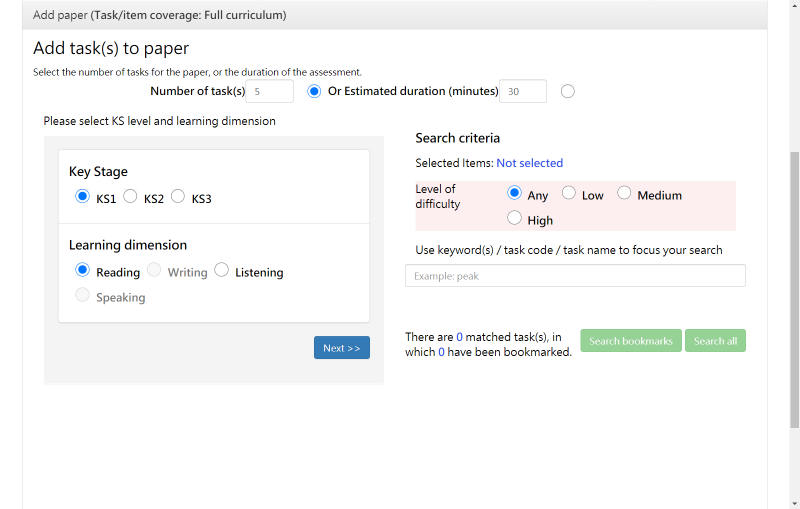The height and width of the screenshot is (509, 800).
Task: Click the Search bookmarks button
Action: pos(631,341)
